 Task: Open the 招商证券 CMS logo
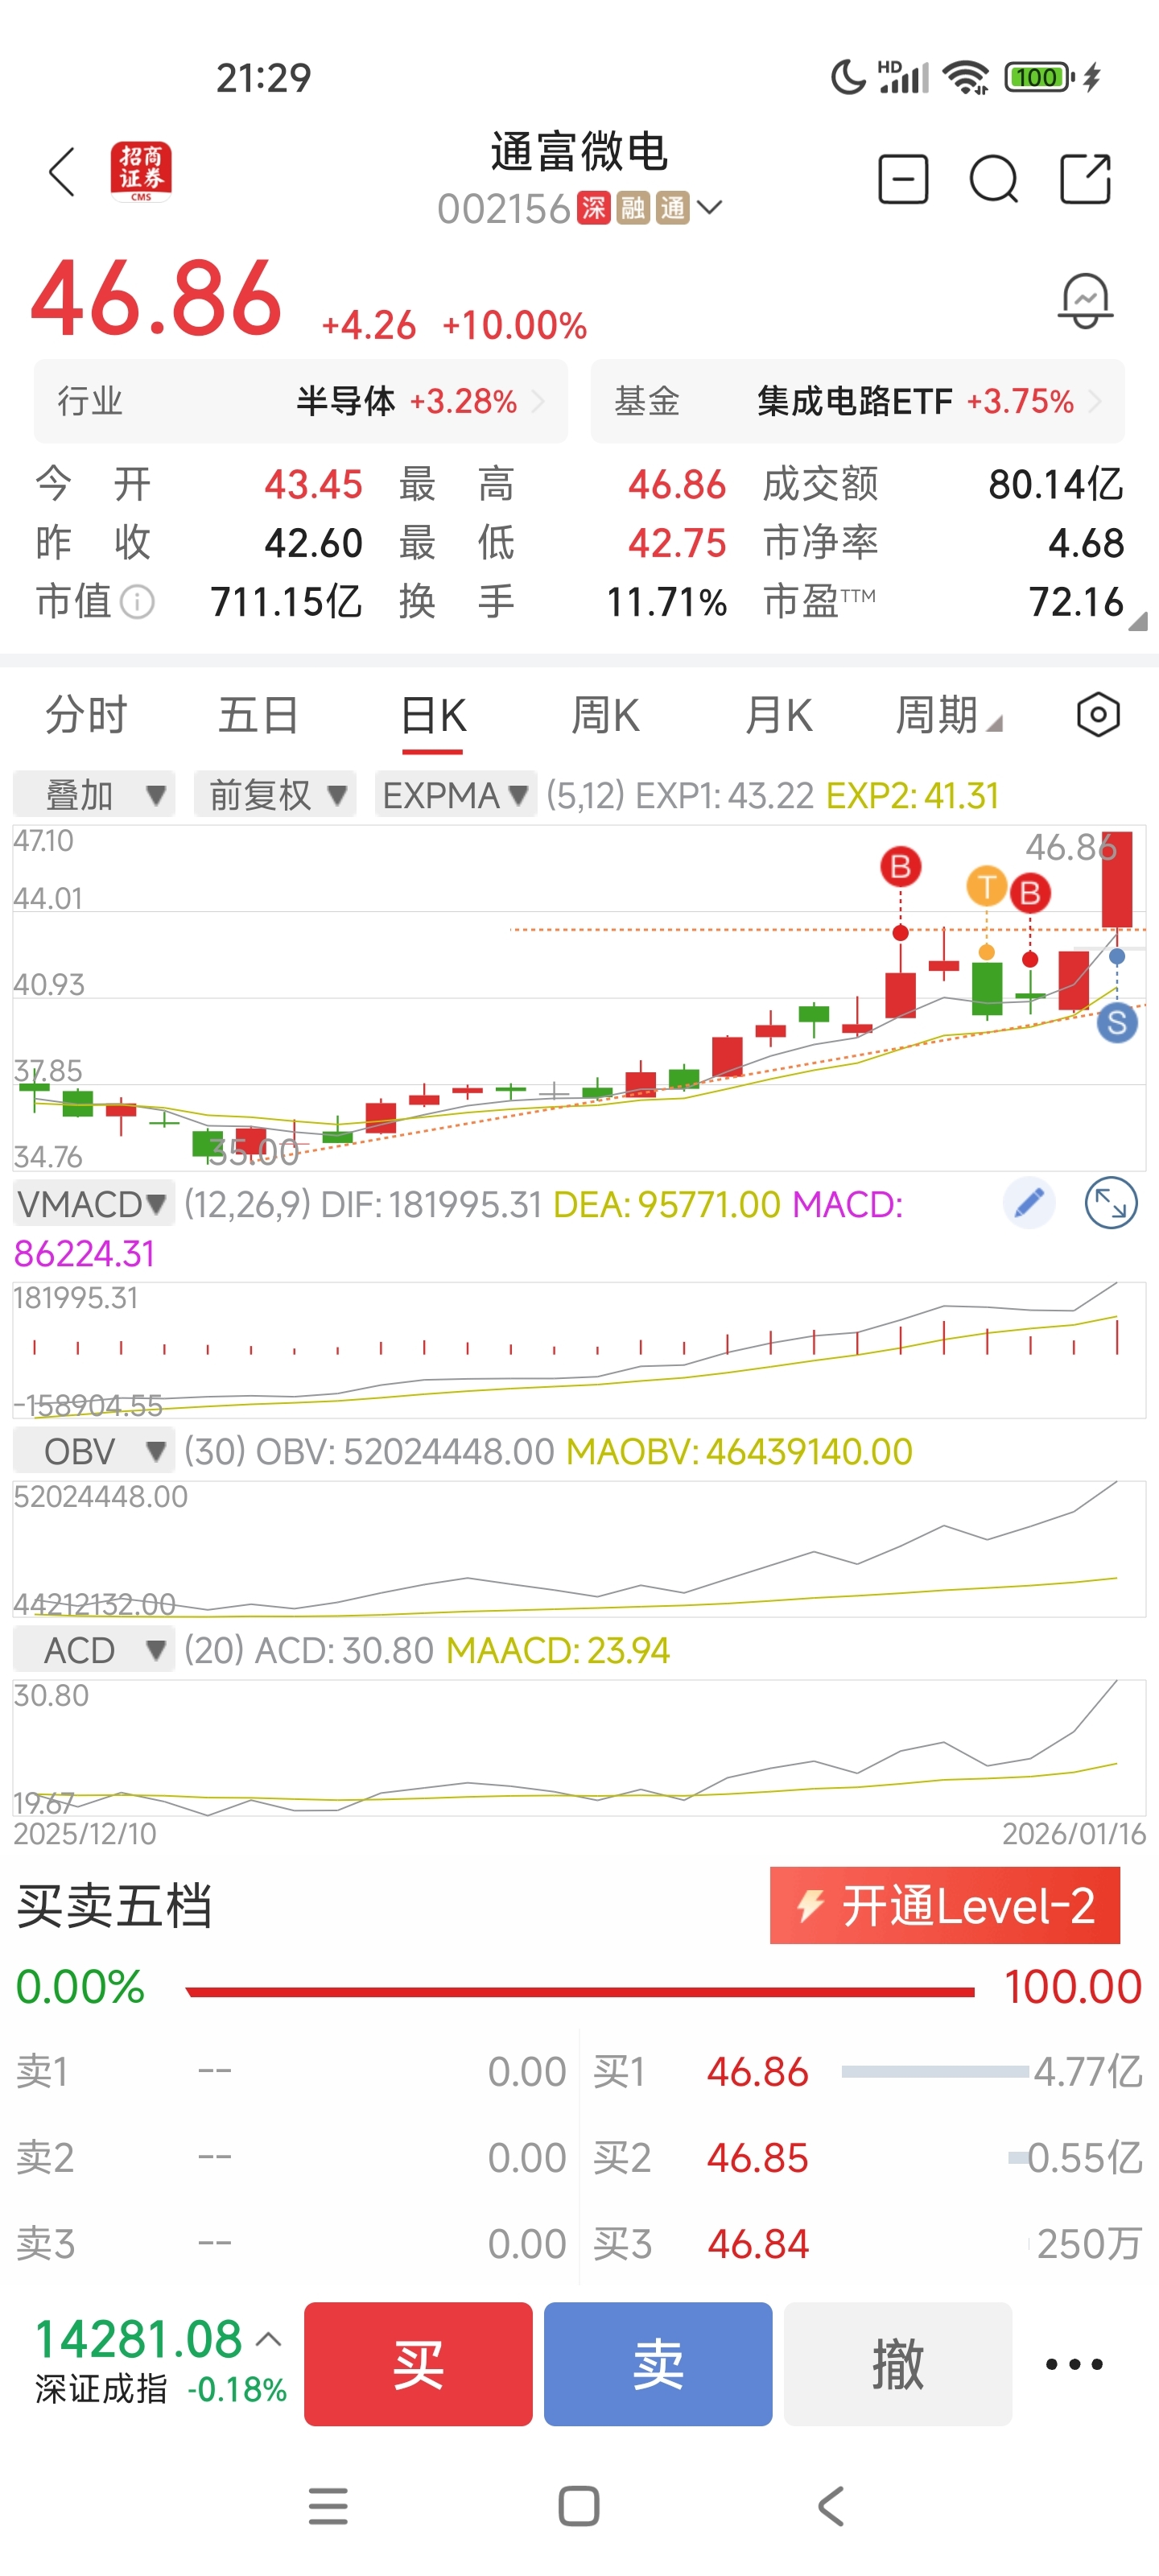click(x=141, y=171)
